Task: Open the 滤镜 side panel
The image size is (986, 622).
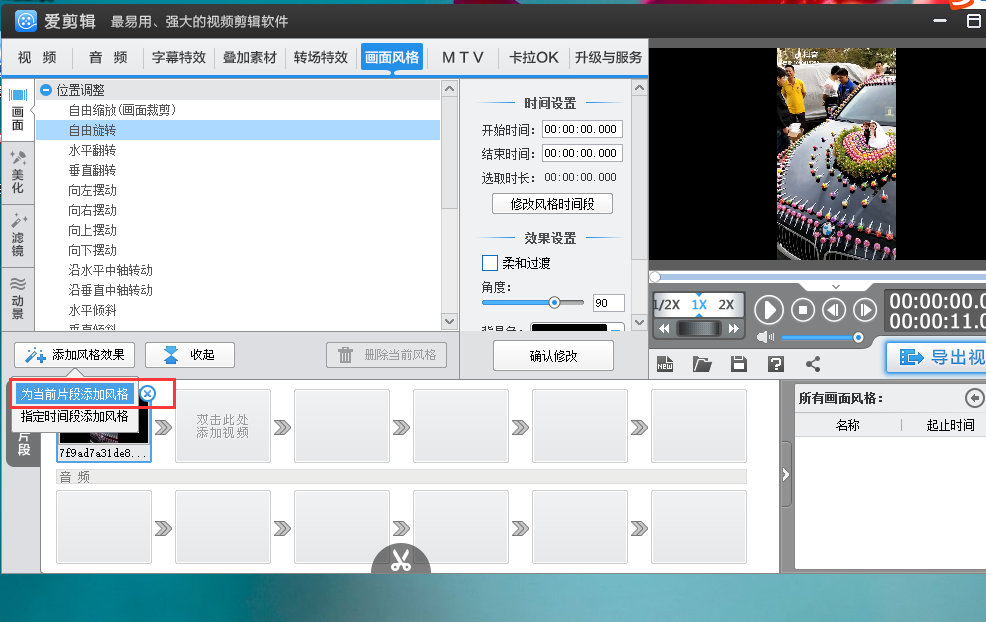Action: tap(18, 235)
